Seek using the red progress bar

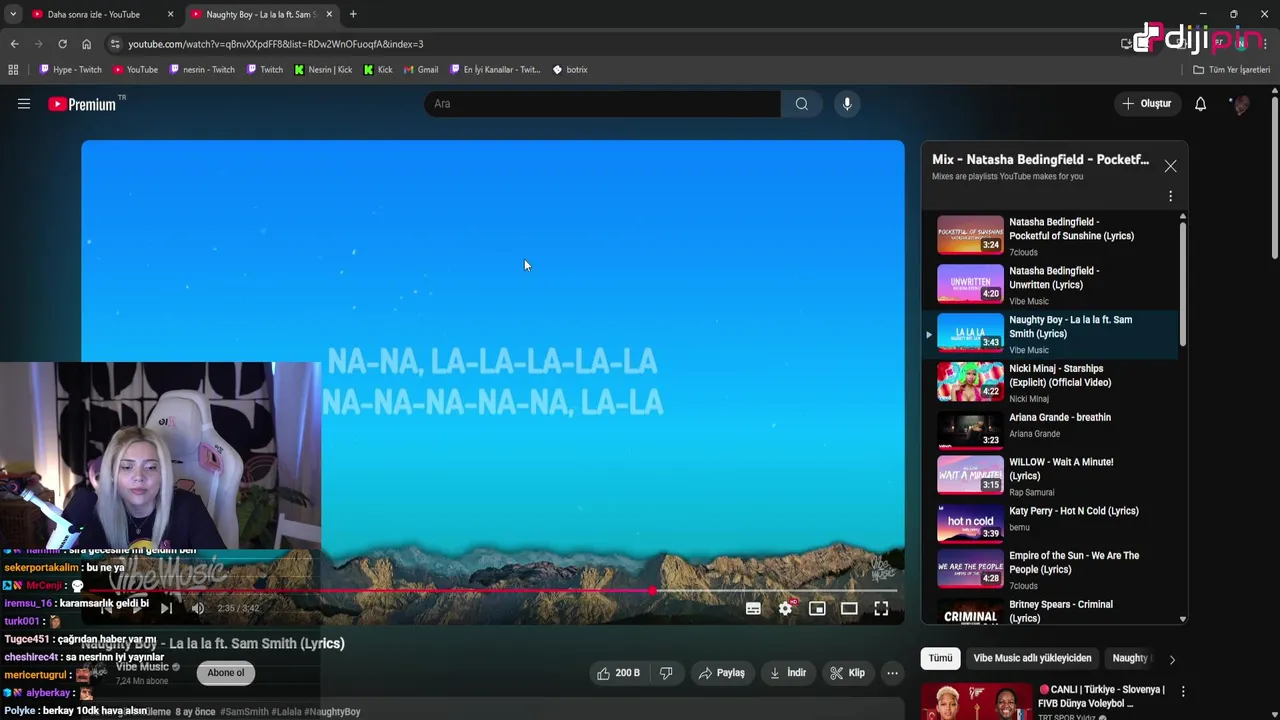pyautogui.click(x=493, y=591)
